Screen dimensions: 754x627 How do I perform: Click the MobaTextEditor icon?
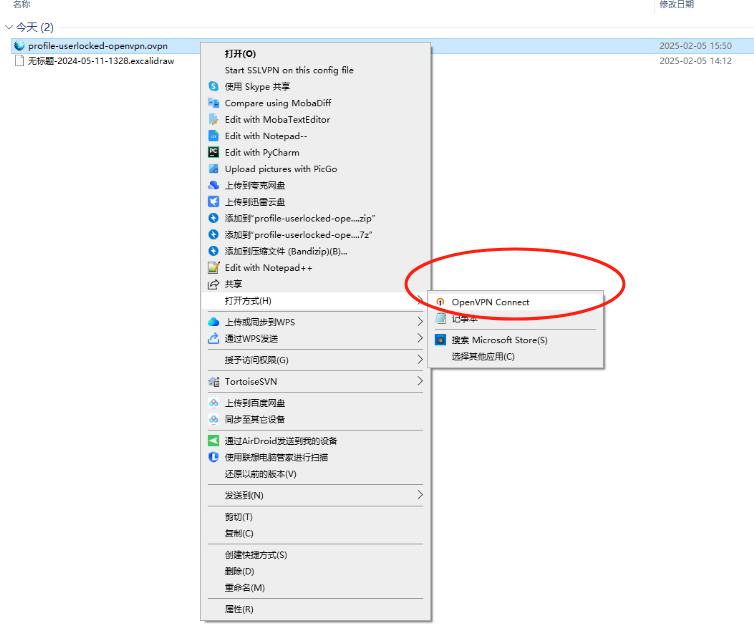click(214, 119)
